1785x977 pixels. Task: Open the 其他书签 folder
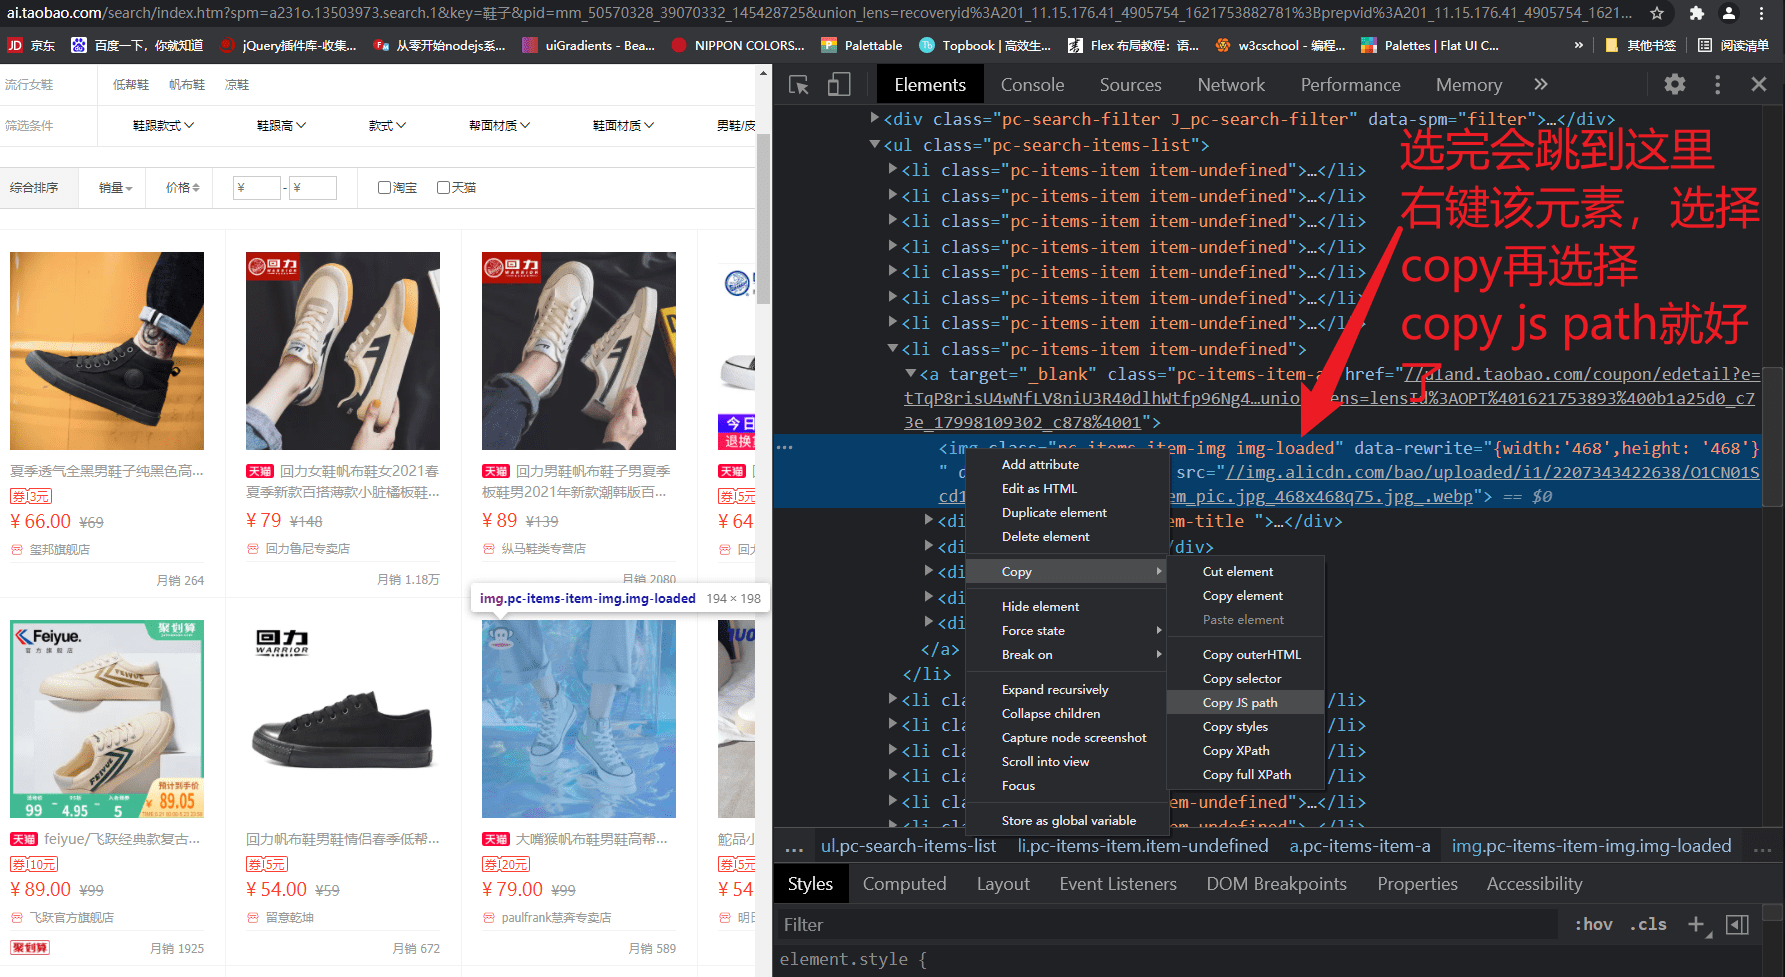pyautogui.click(x=1640, y=45)
